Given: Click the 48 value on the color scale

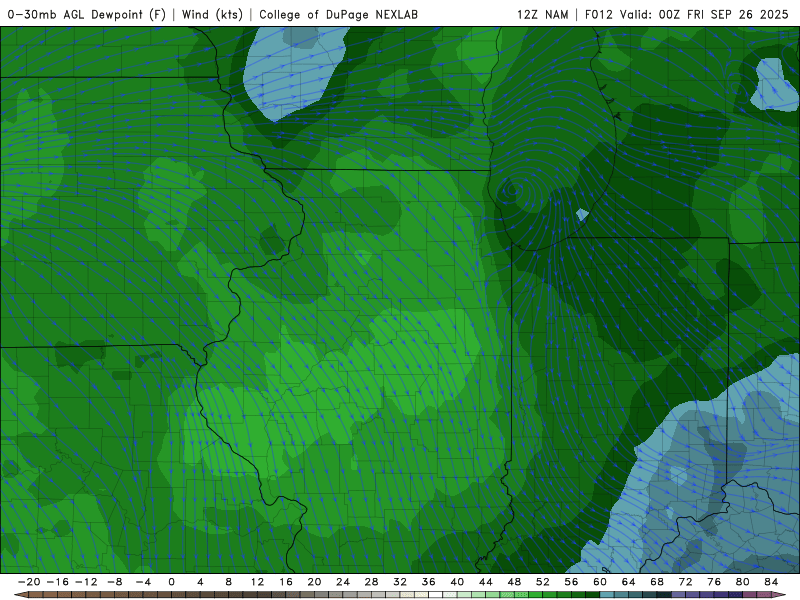Looking at the screenshot, I should (514, 582).
